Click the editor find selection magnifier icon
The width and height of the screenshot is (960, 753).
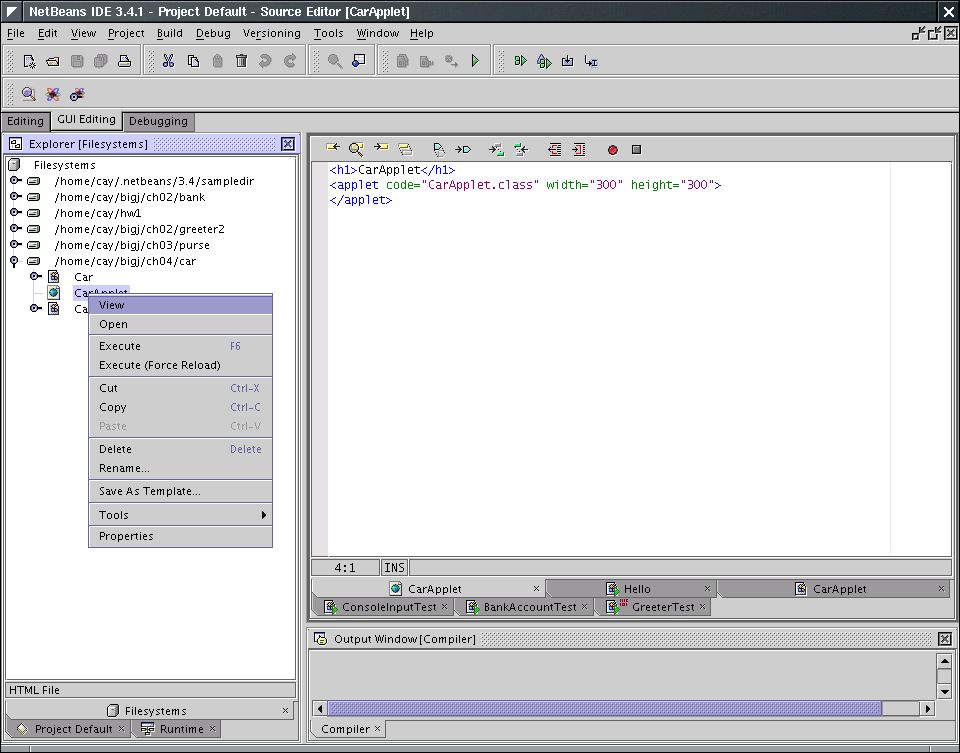pos(356,149)
